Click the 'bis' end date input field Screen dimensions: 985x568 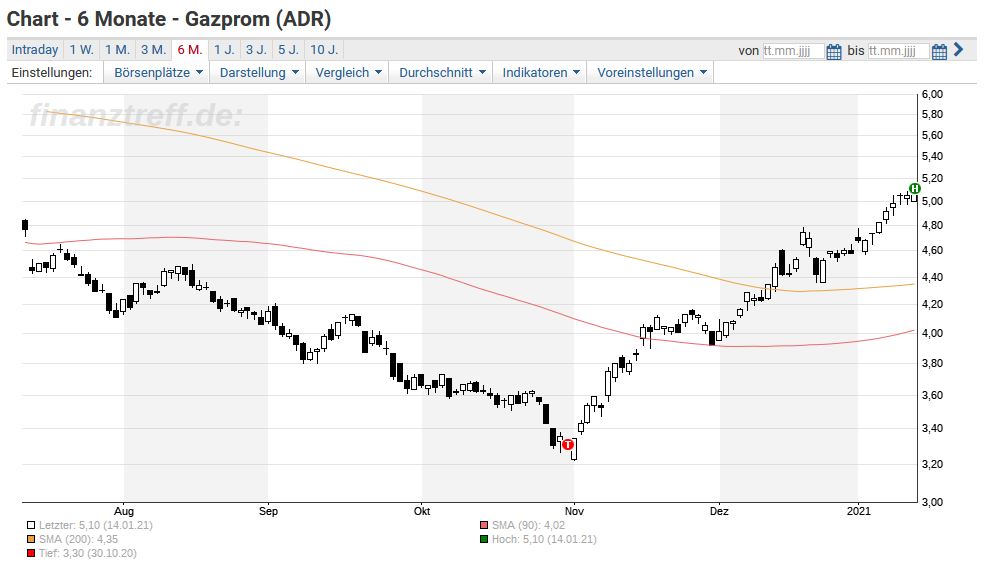pyautogui.click(x=898, y=51)
